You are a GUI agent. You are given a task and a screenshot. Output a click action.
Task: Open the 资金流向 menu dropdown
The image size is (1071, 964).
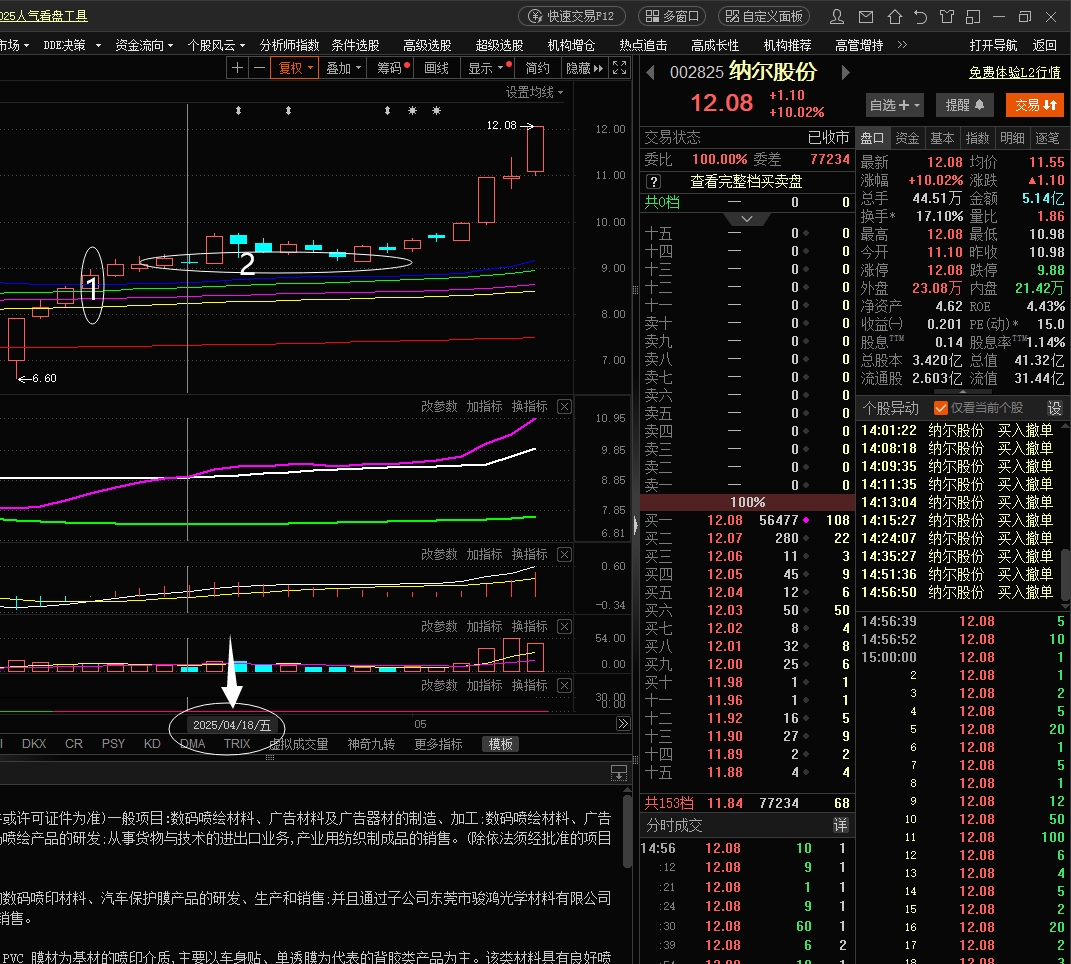tap(144, 45)
